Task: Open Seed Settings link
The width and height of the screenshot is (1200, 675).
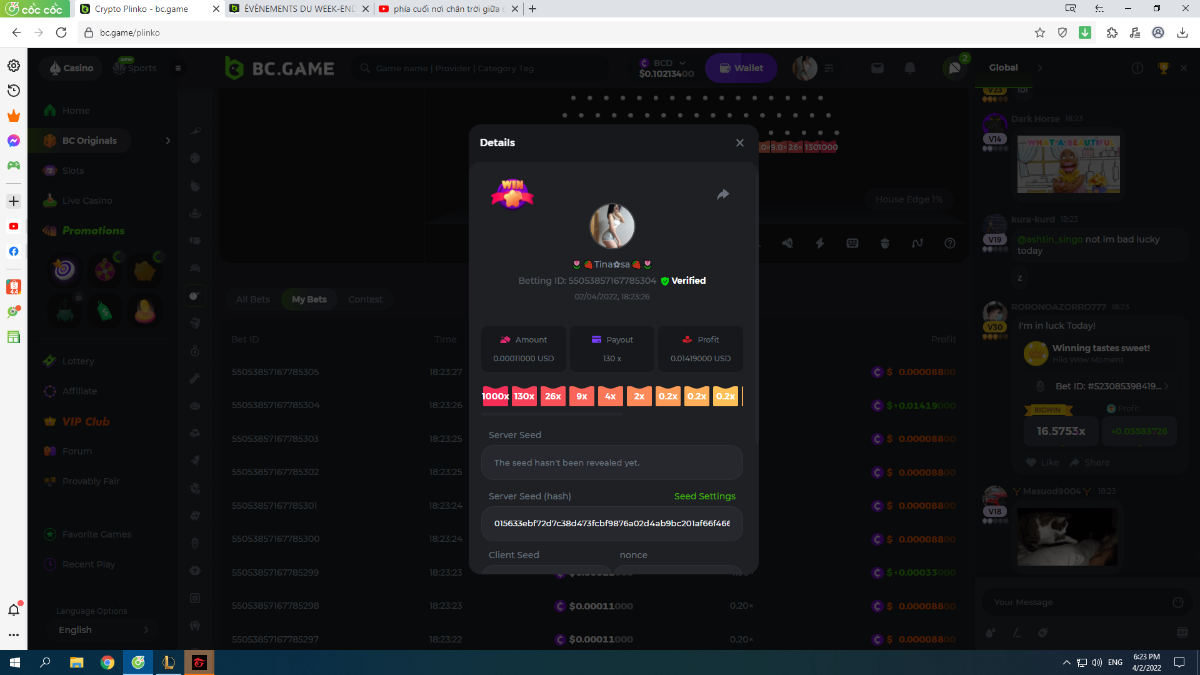Action: (x=704, y=496)
